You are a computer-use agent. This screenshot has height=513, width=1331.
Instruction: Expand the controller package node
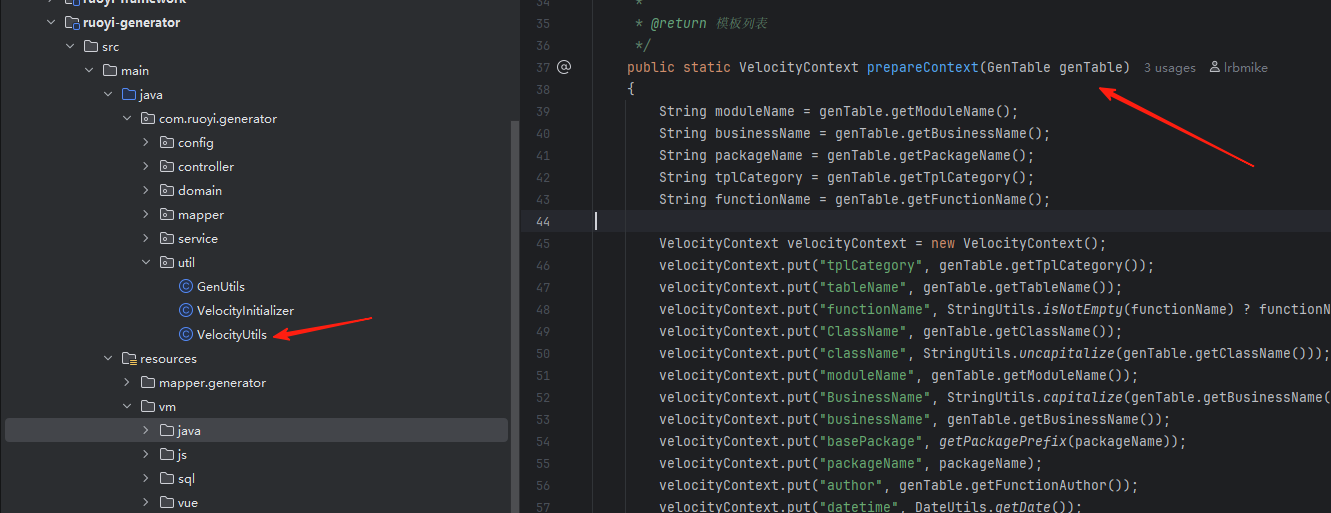[x=146, y=167]
